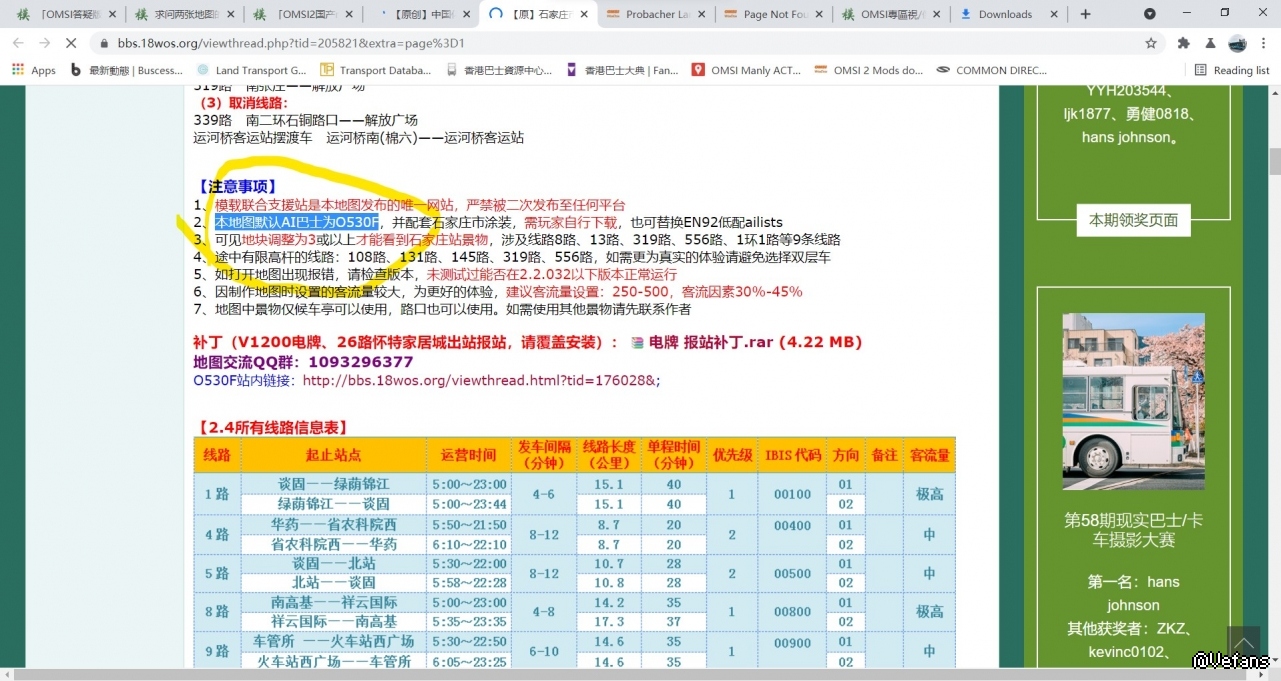Open the Transport Database bookmark
This screenshot has width=1281, height=681.
coord(376,70)
